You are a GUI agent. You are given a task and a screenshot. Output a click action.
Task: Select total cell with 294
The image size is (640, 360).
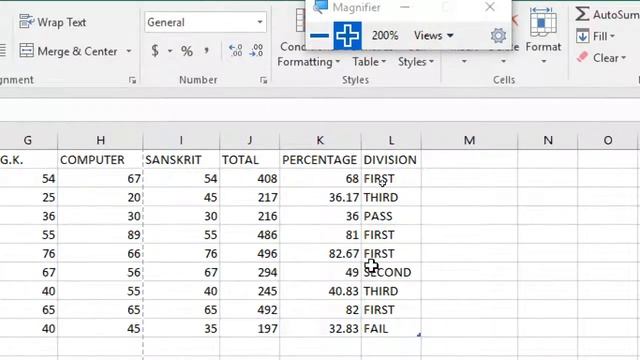(x=249, y=272)
